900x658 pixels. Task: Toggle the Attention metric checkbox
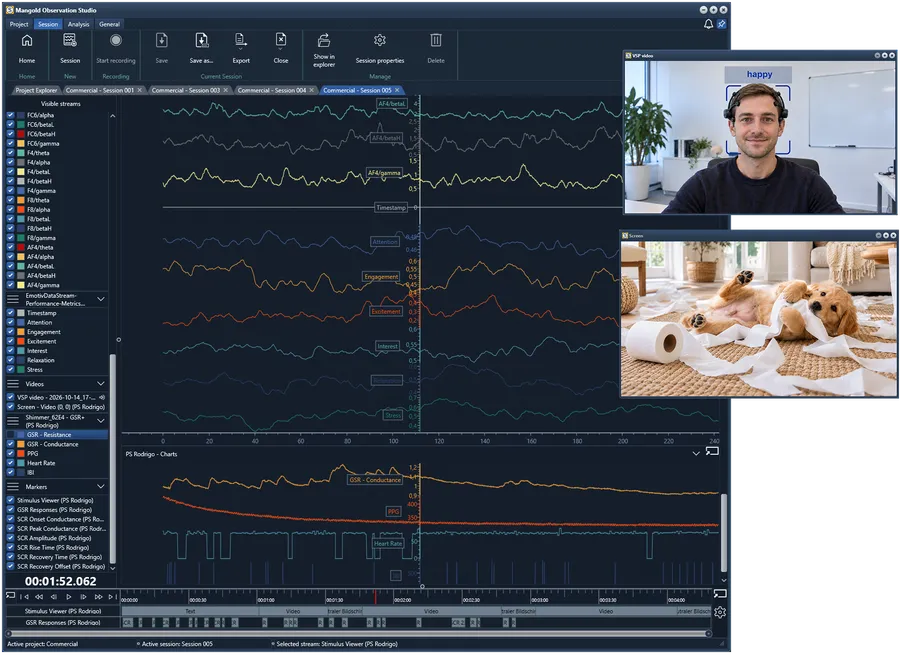coord(10,323)
